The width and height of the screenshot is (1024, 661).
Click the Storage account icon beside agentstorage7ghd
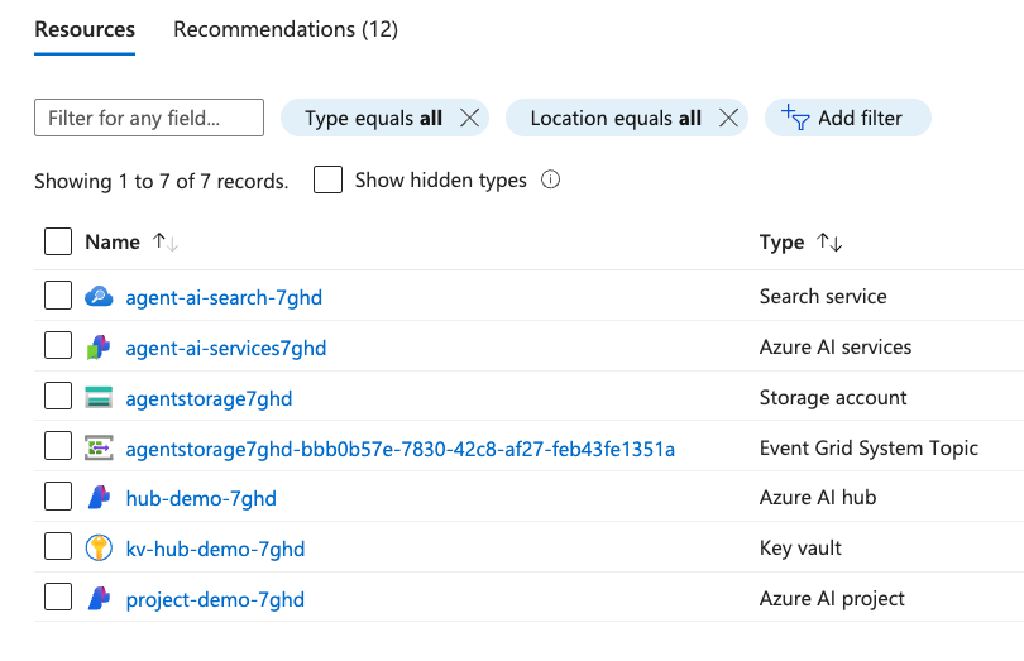pos(99,396)
